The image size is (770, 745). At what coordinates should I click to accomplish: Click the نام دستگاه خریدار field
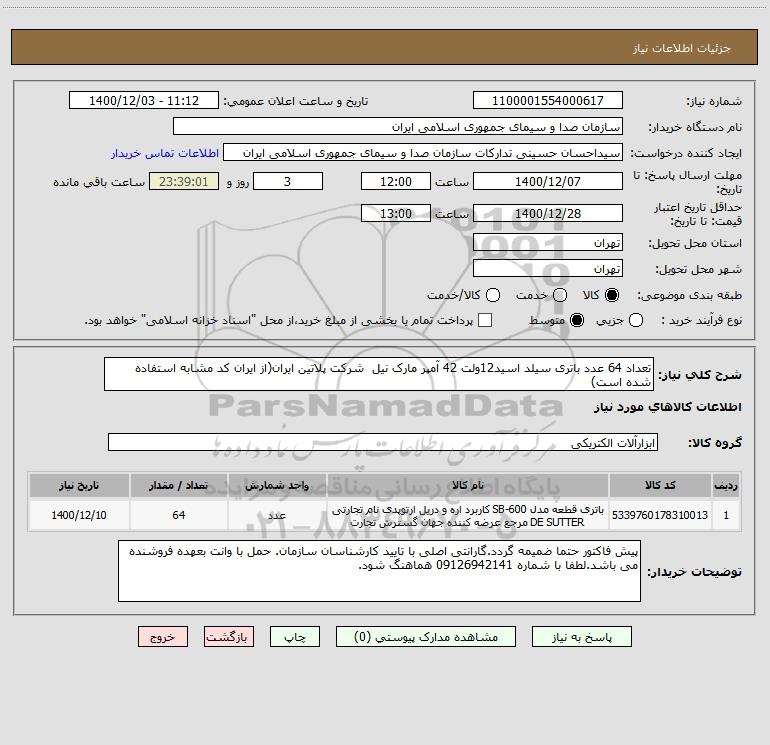(x=398, y=126)
